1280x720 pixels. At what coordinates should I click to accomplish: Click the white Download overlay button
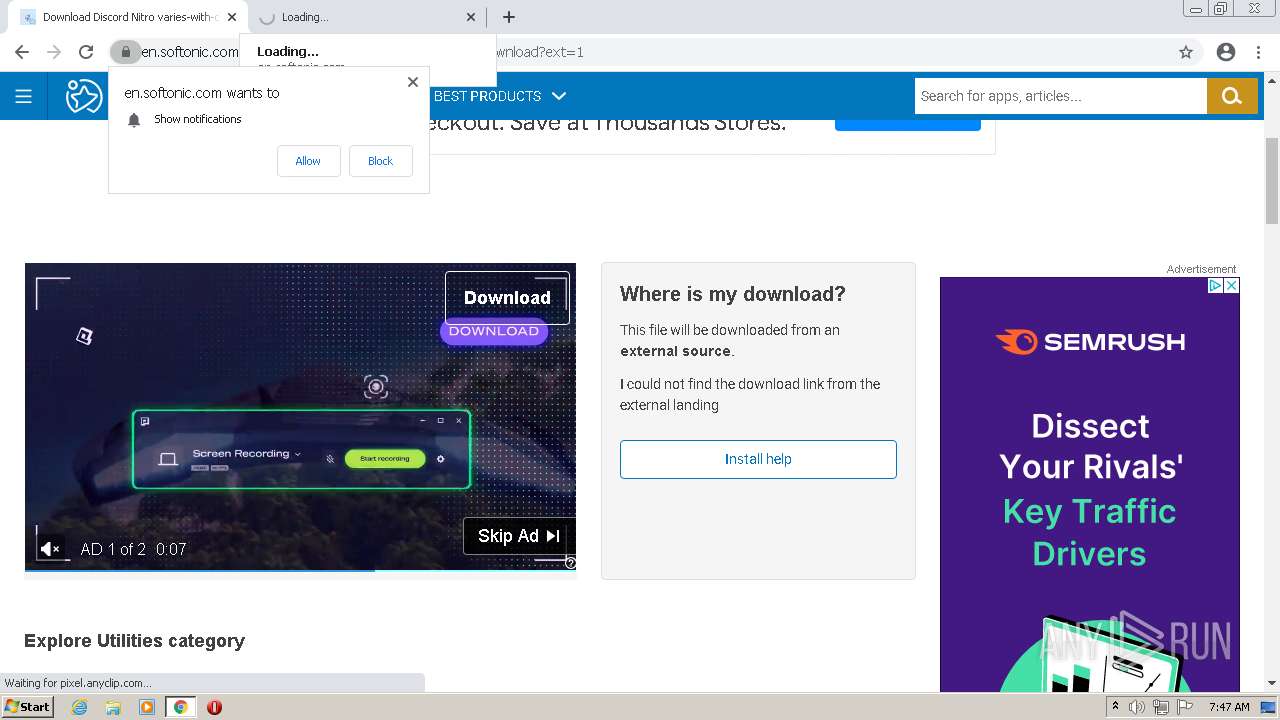tap(507, 297)
